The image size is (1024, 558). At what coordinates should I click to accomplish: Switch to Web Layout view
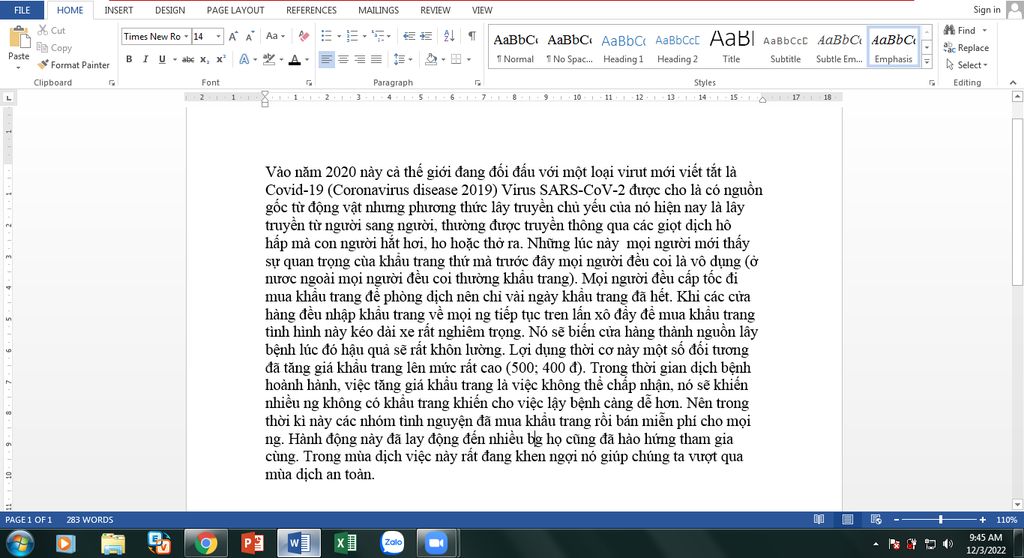876,519
